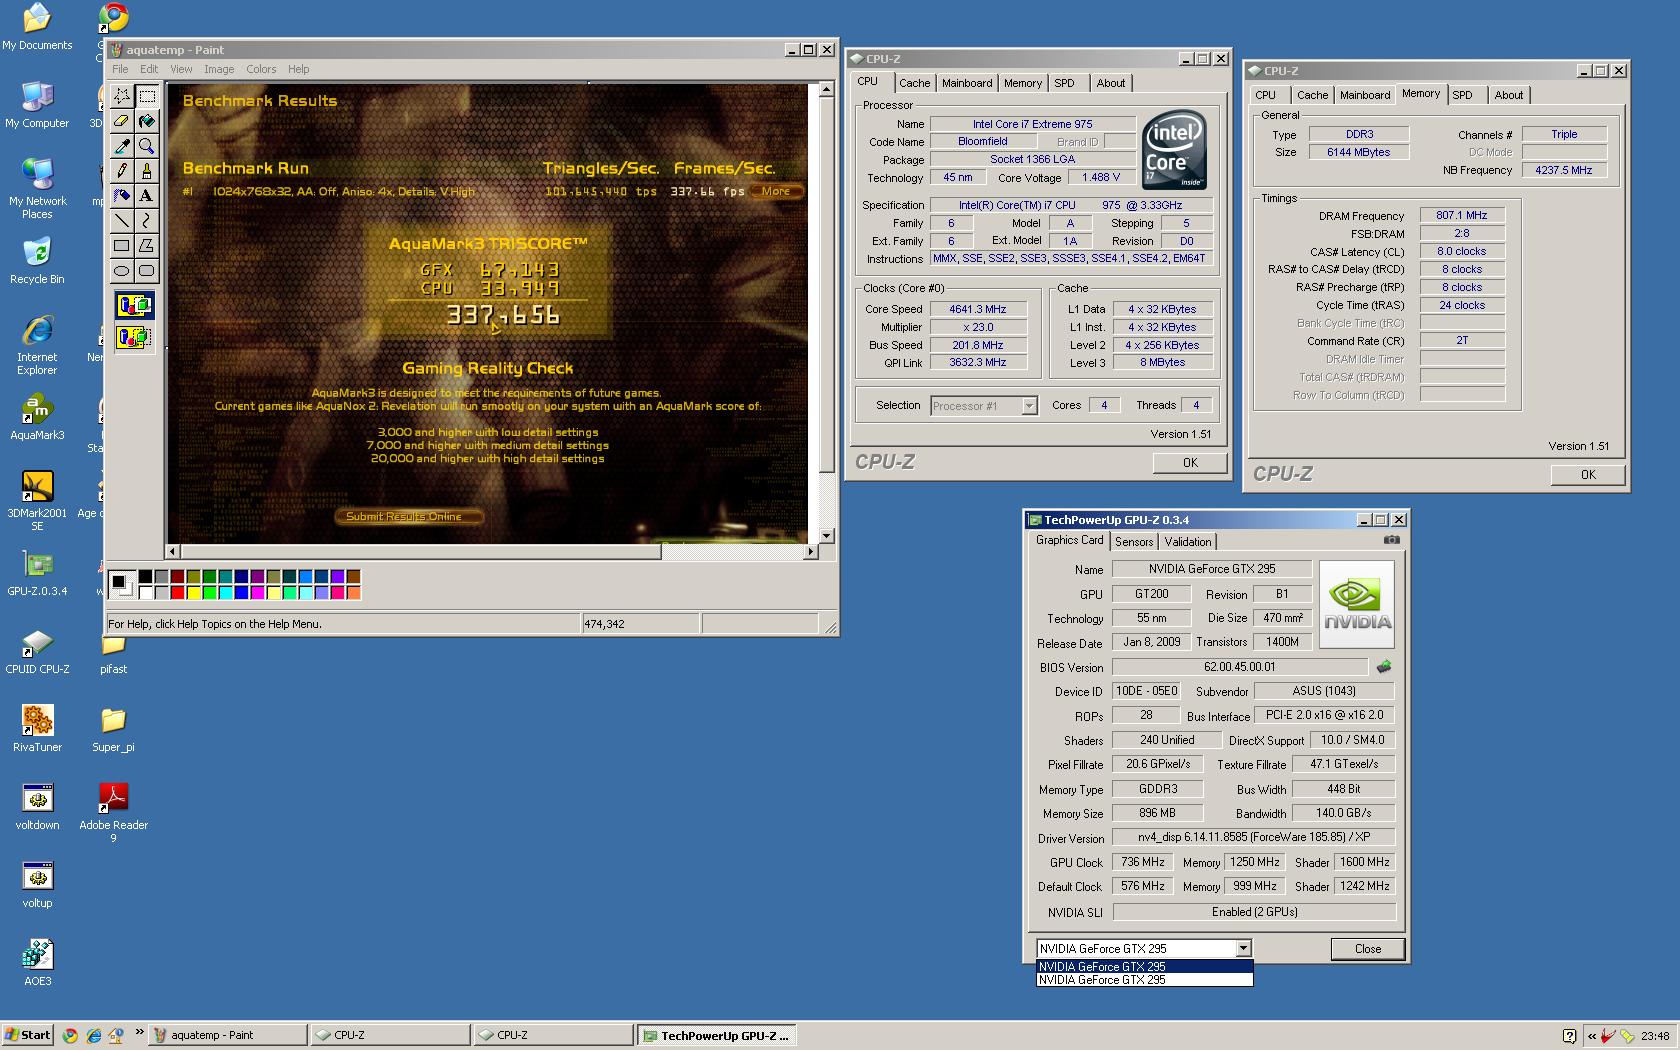
Task: Select the Line tool in Paint
Action: 122,220
